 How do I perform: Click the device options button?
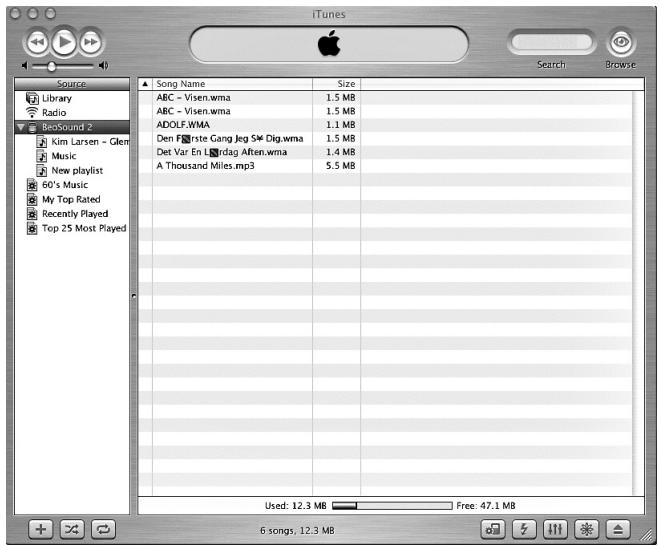pyautogui.click(x=493, y=529)
